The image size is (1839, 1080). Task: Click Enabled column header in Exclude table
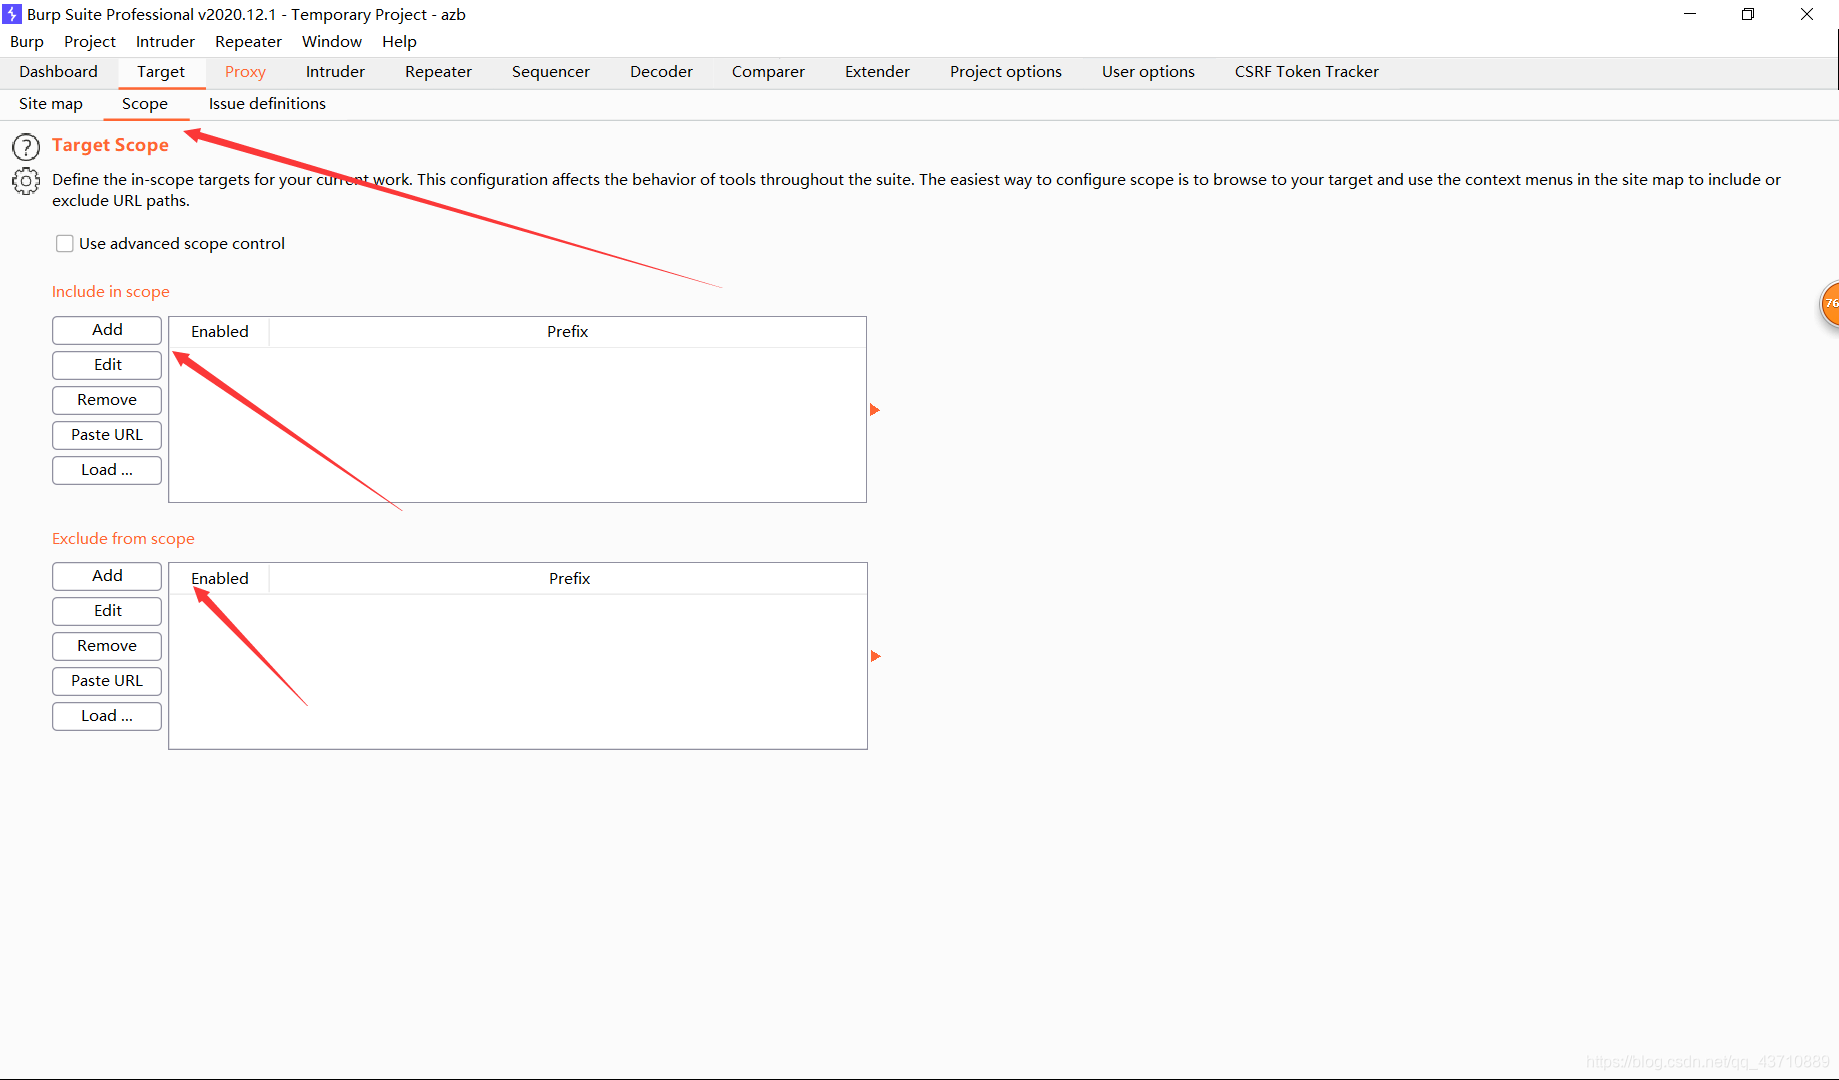[220, 579]
